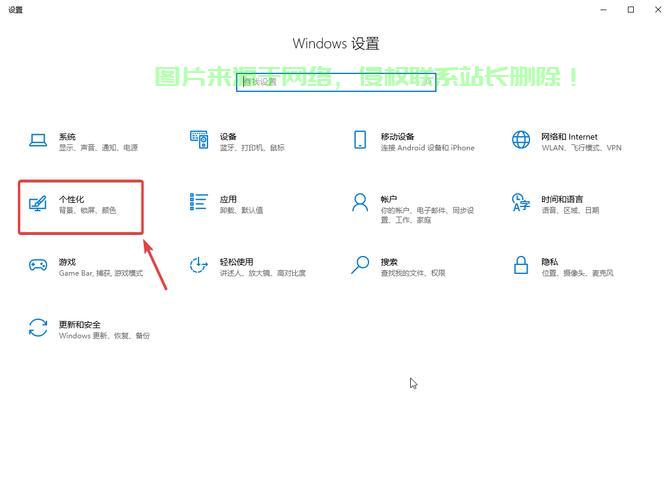Select the 帐户 category title

389,199
